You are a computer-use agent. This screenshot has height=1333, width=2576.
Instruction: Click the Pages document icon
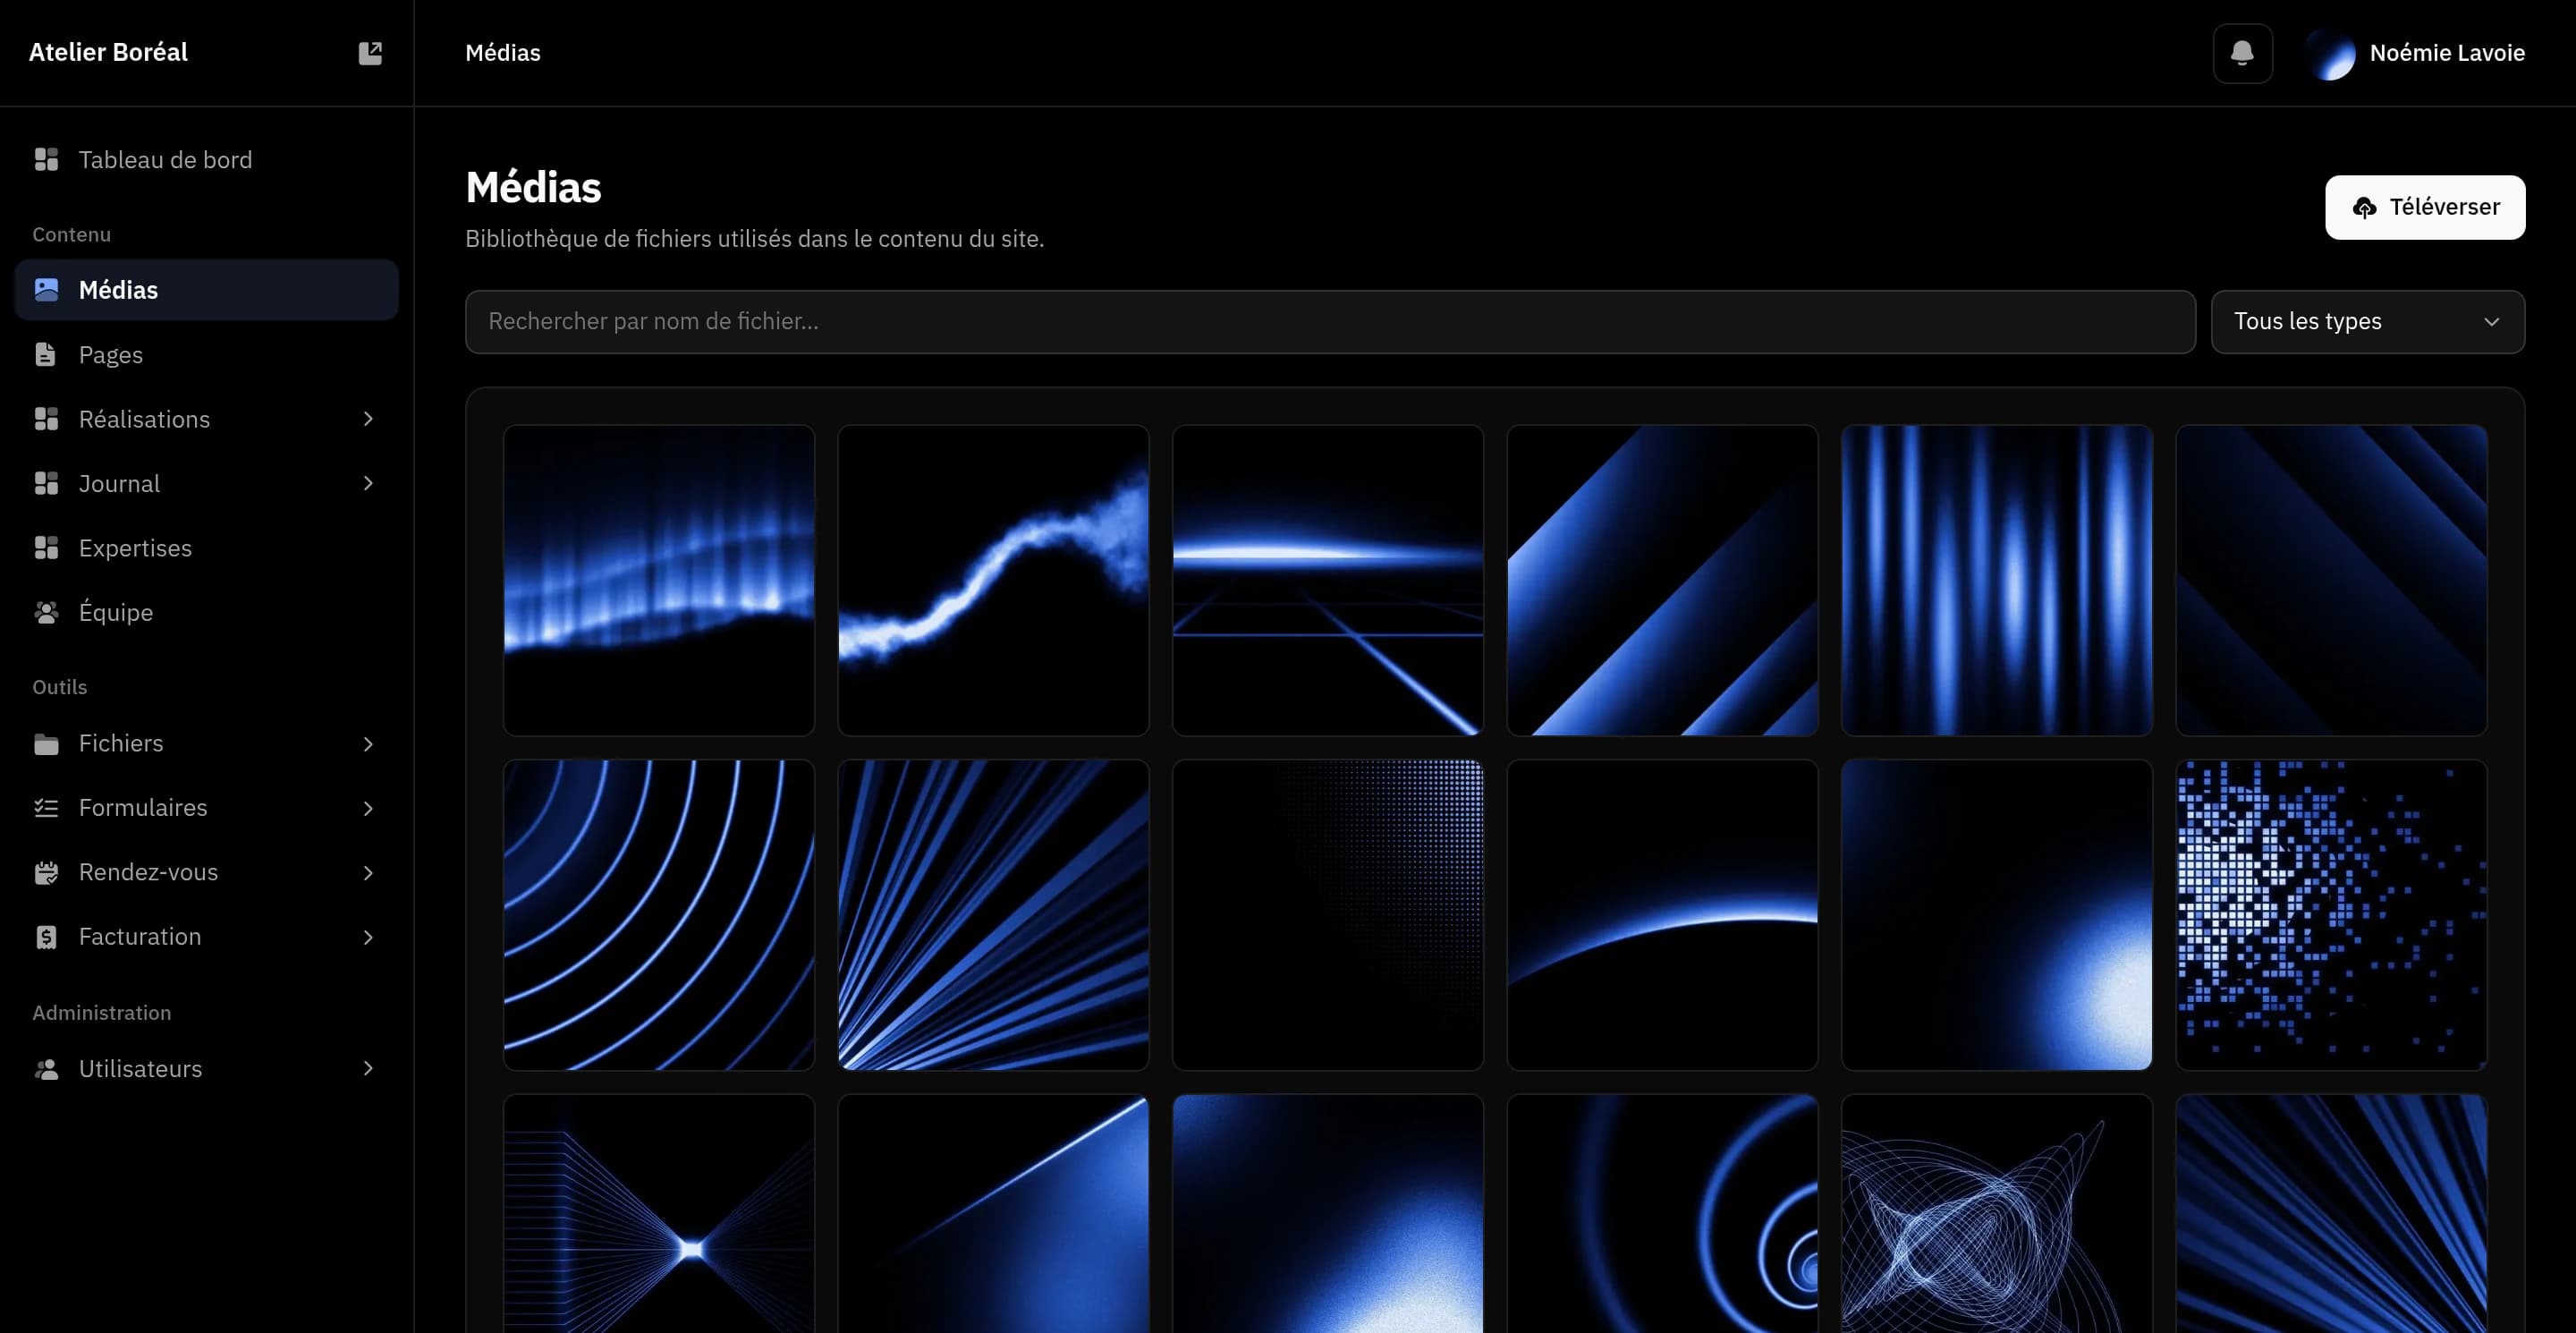pyautogui.click(x=46, y=355)
